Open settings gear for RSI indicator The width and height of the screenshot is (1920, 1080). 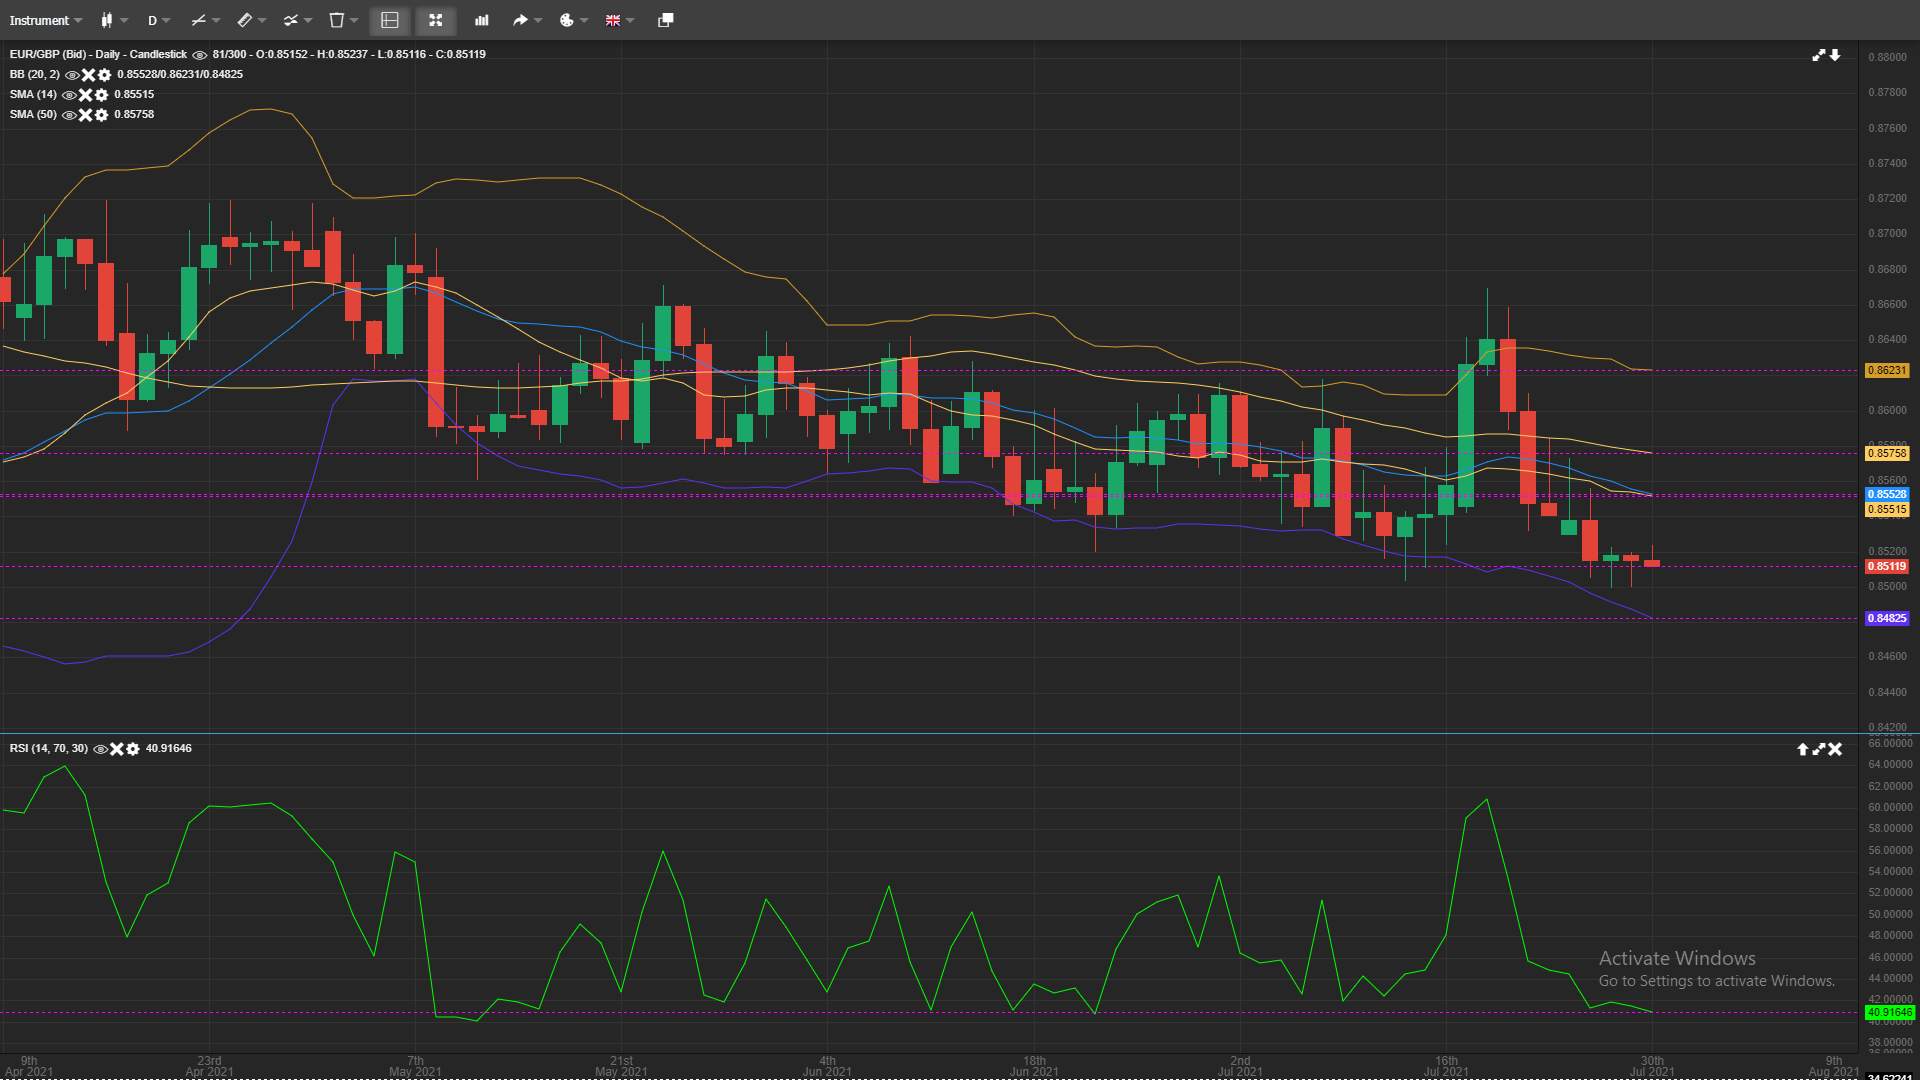point(132,749)
